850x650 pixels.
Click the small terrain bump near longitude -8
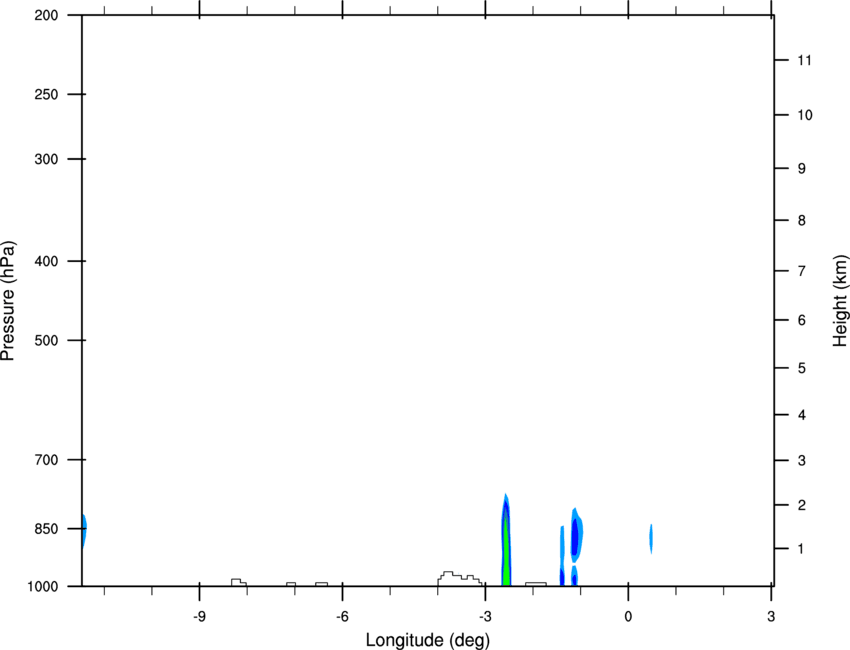239,582
